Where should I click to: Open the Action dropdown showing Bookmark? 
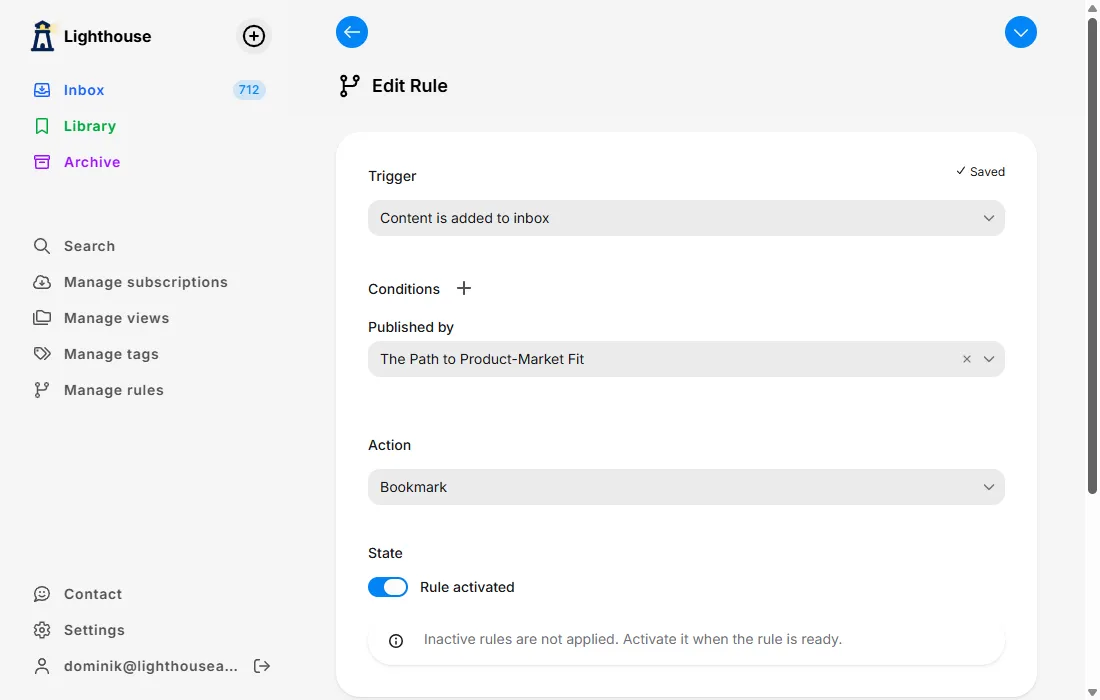point(686,487)
